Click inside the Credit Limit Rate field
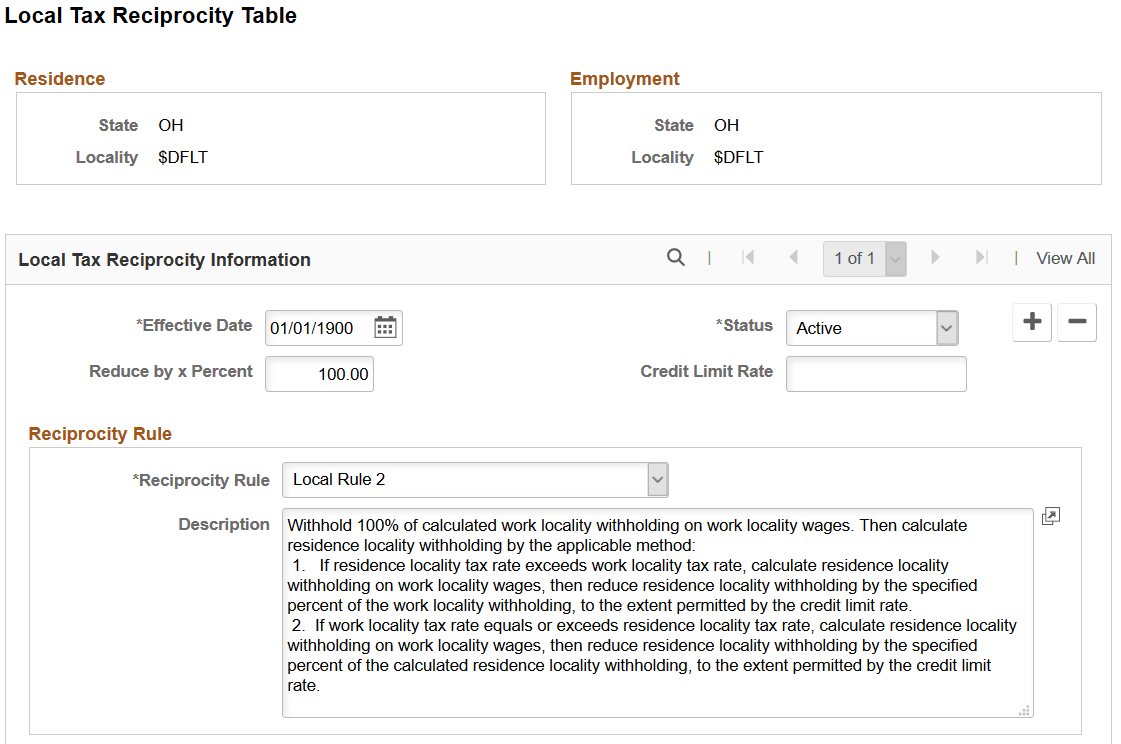The width and height of the screenshot is (1121, 744). tap(875, 373)
